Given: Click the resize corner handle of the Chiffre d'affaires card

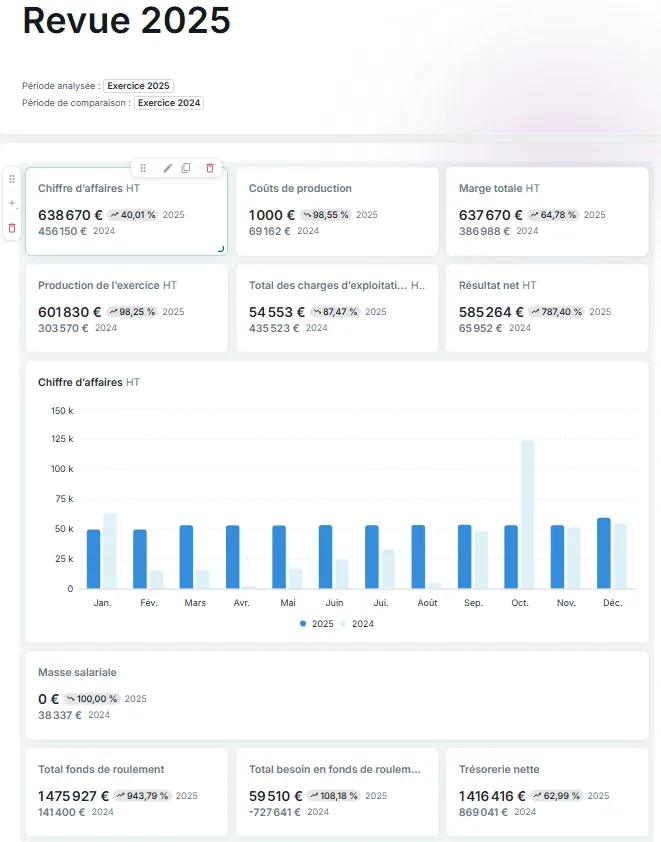Looking at the screenshot, I should (220, 249).
